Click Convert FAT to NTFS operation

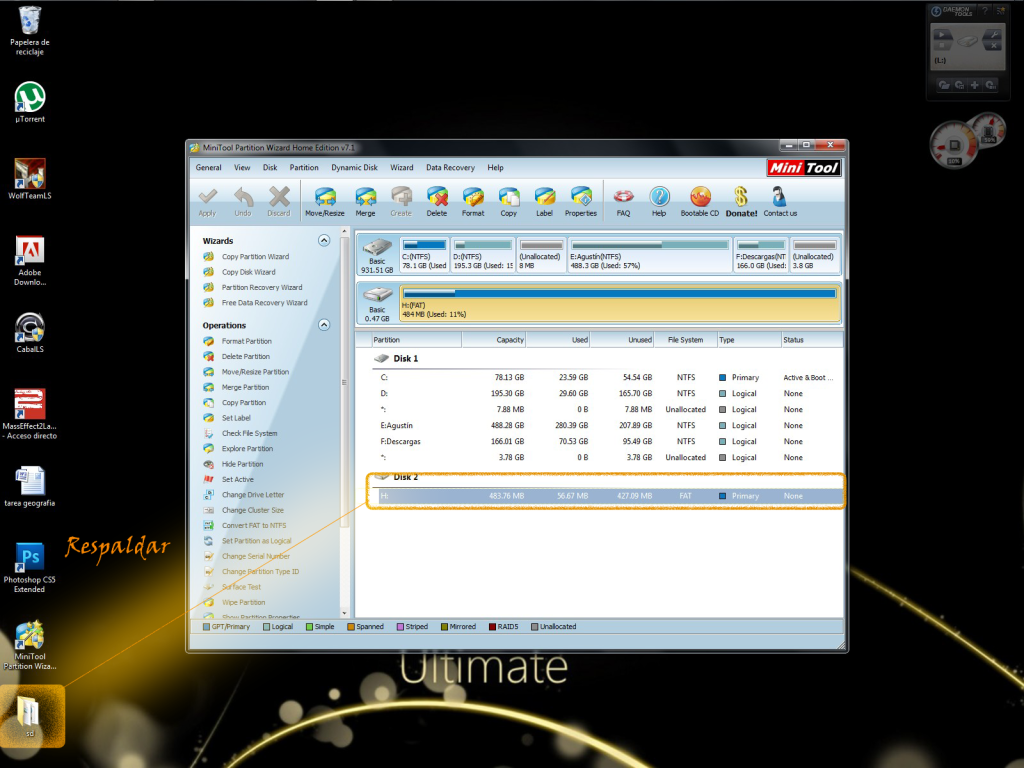pos(253,526)
